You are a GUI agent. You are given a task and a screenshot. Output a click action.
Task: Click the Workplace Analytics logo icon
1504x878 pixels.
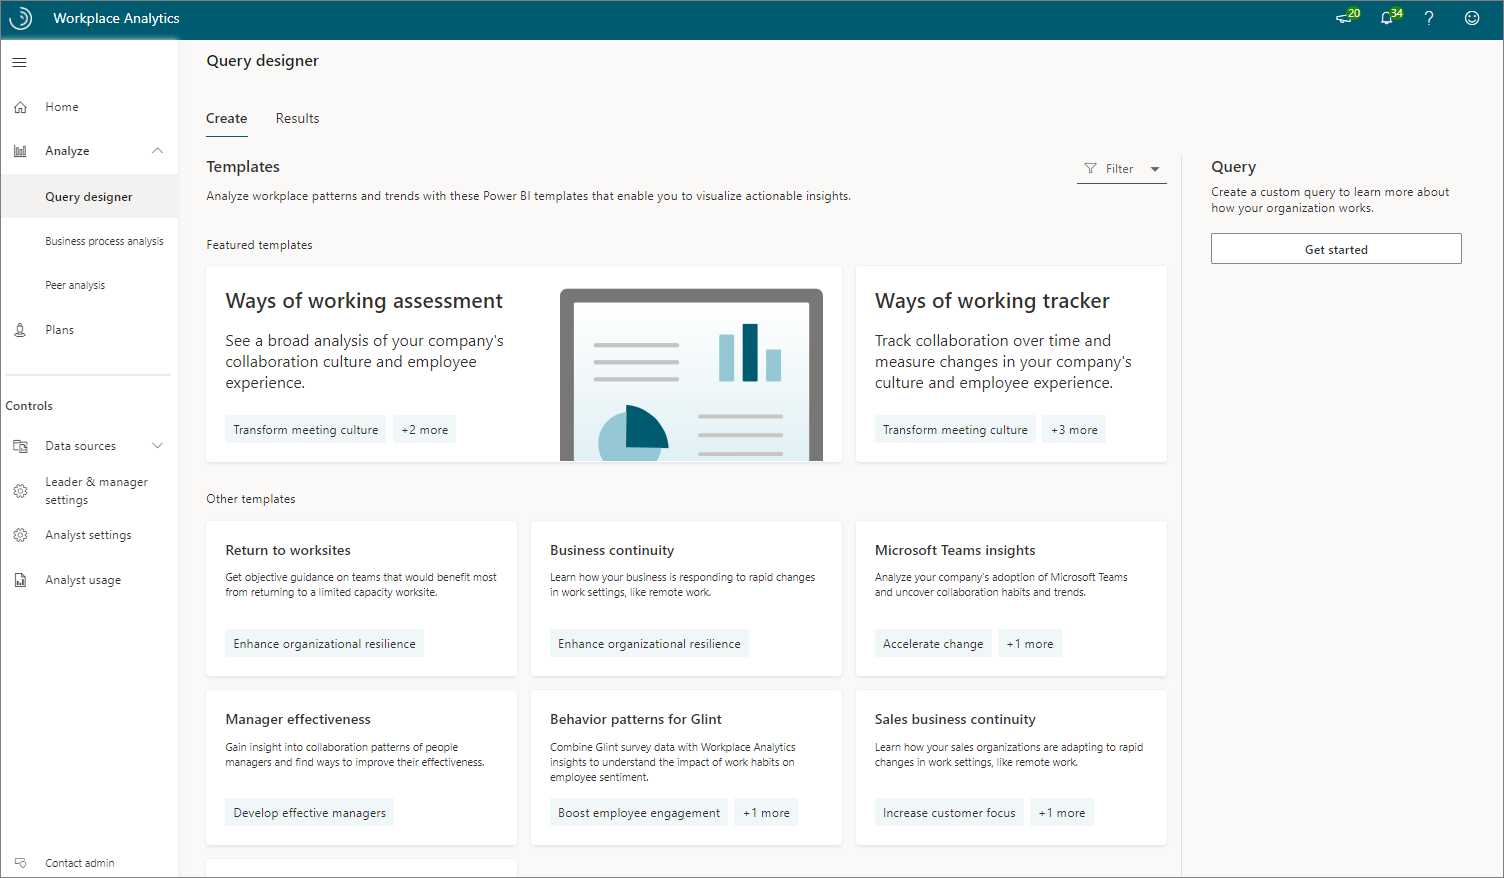pos(20,18)
